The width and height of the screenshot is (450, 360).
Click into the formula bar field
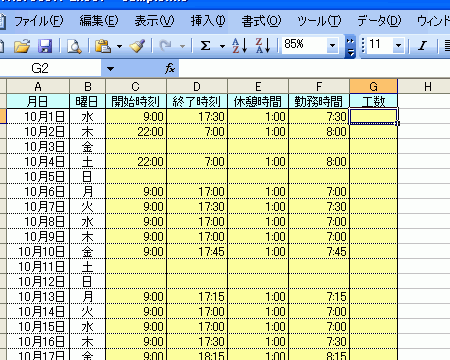[x=314, y=69]
